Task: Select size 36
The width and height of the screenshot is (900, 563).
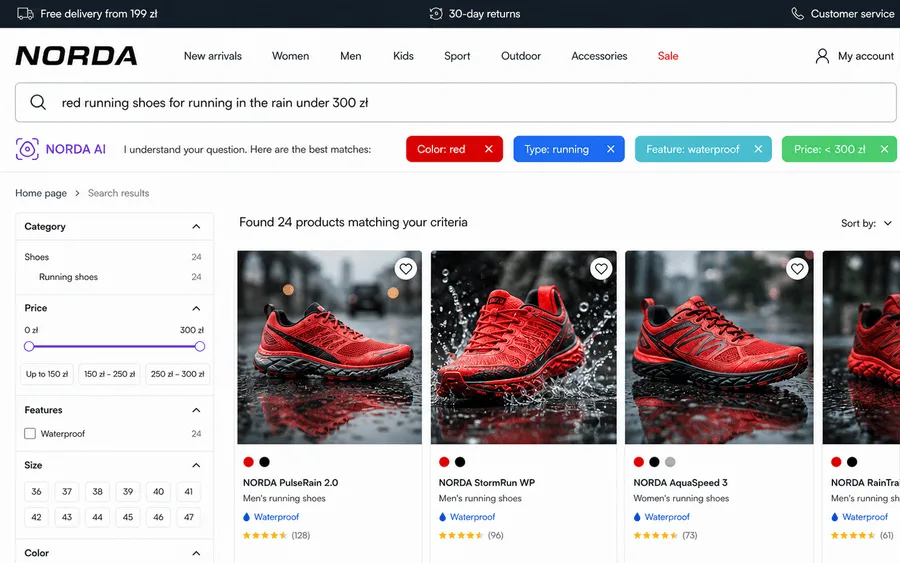Action: 36,492
